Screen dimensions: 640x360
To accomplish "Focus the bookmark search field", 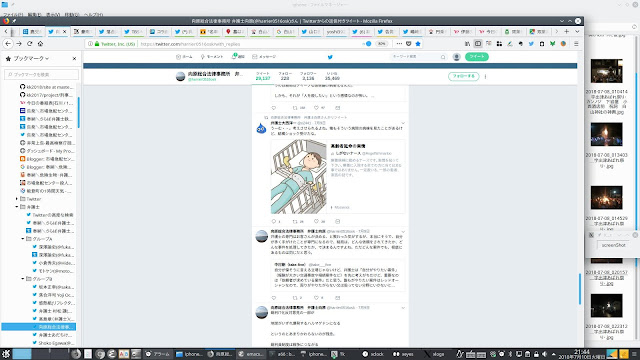I will coord(41,75).
